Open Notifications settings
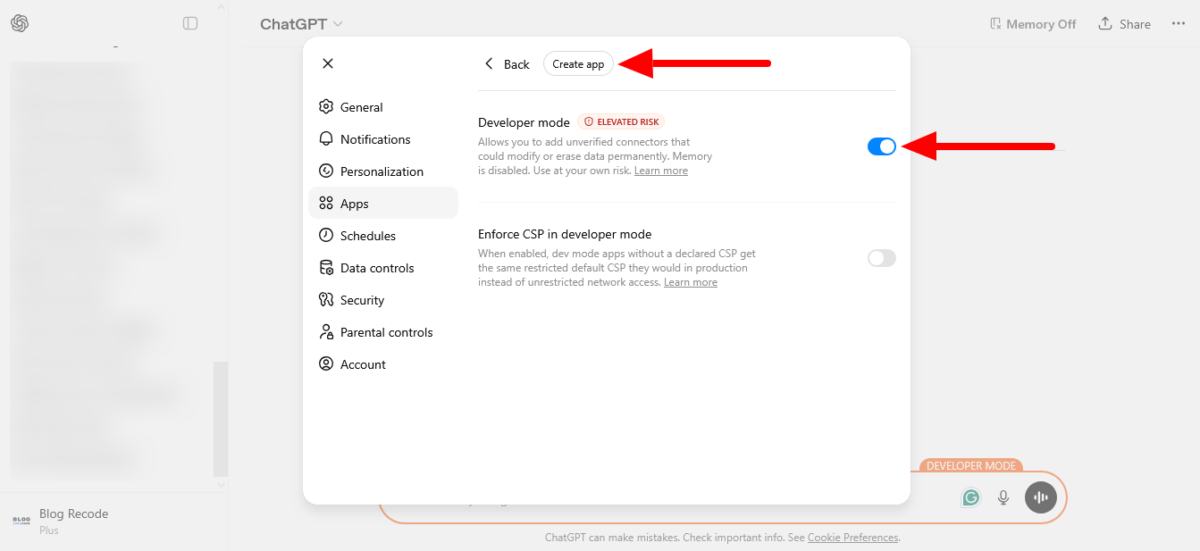 click(x=383, y=139)
